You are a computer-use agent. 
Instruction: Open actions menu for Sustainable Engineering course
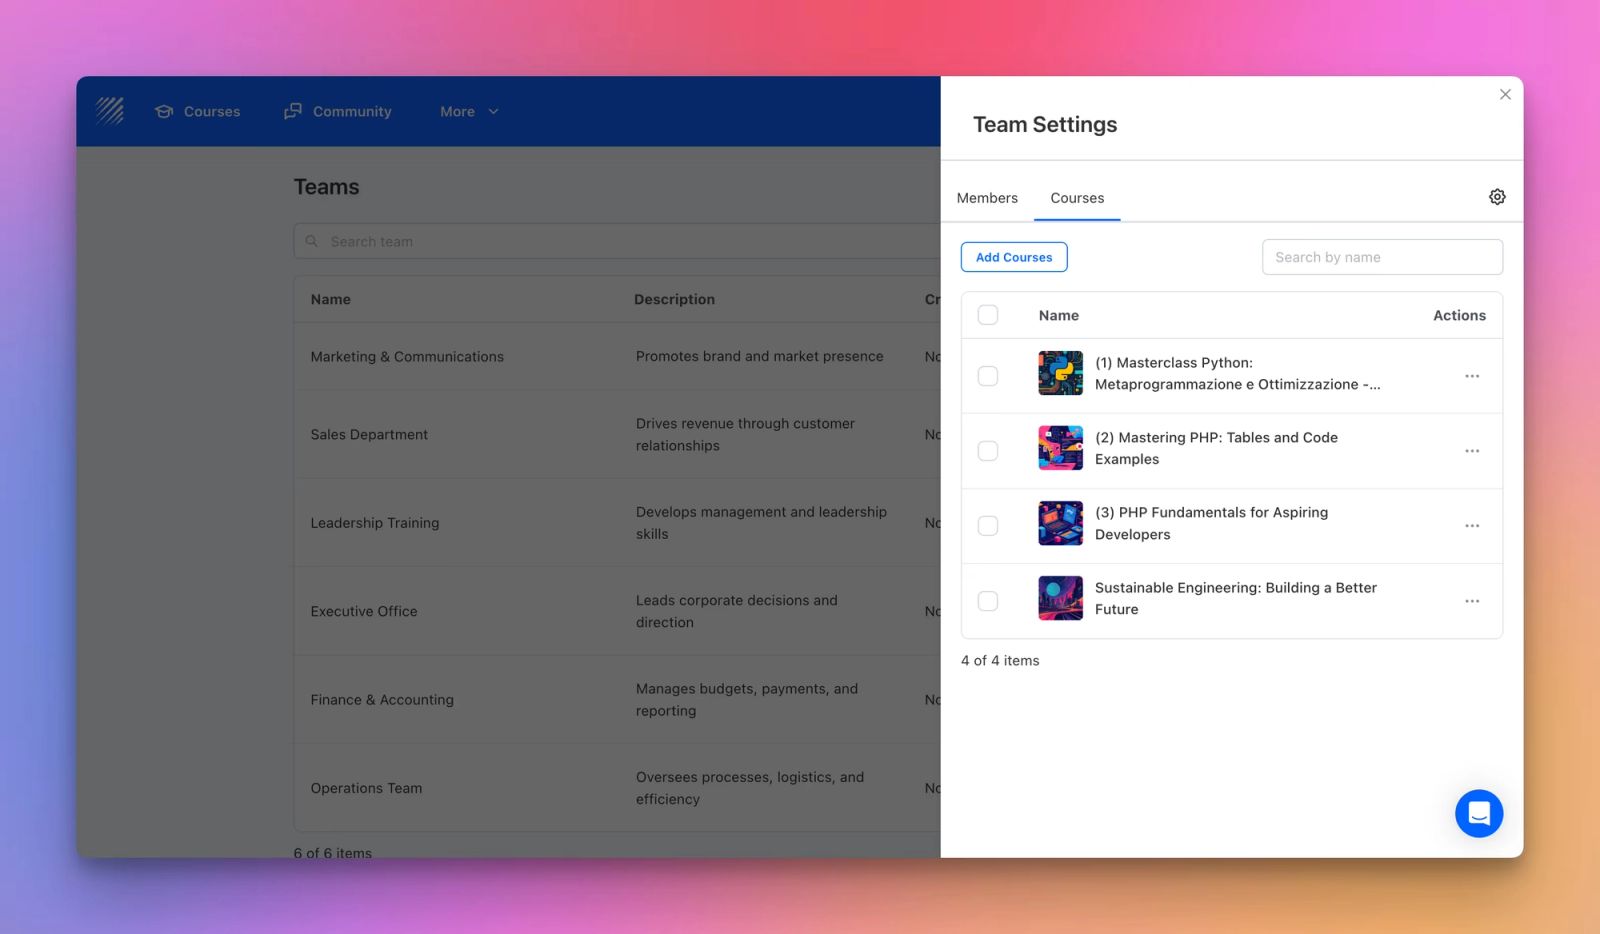[1472, 601]
